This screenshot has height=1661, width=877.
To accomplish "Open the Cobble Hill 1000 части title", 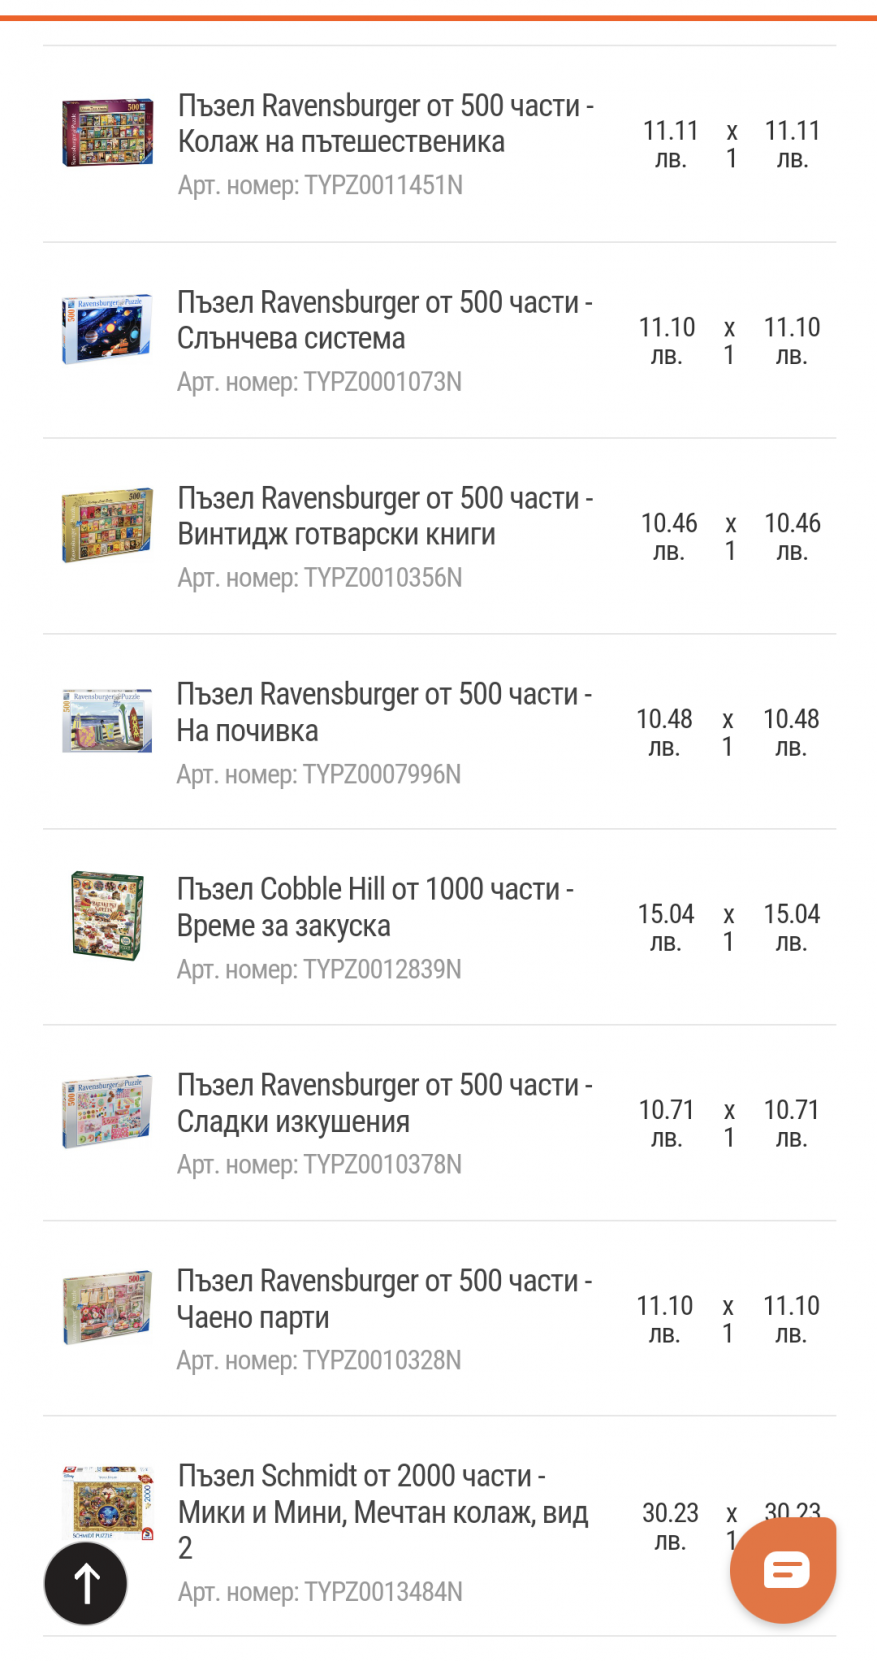I will pyautogui.click(x=375, y=907).
